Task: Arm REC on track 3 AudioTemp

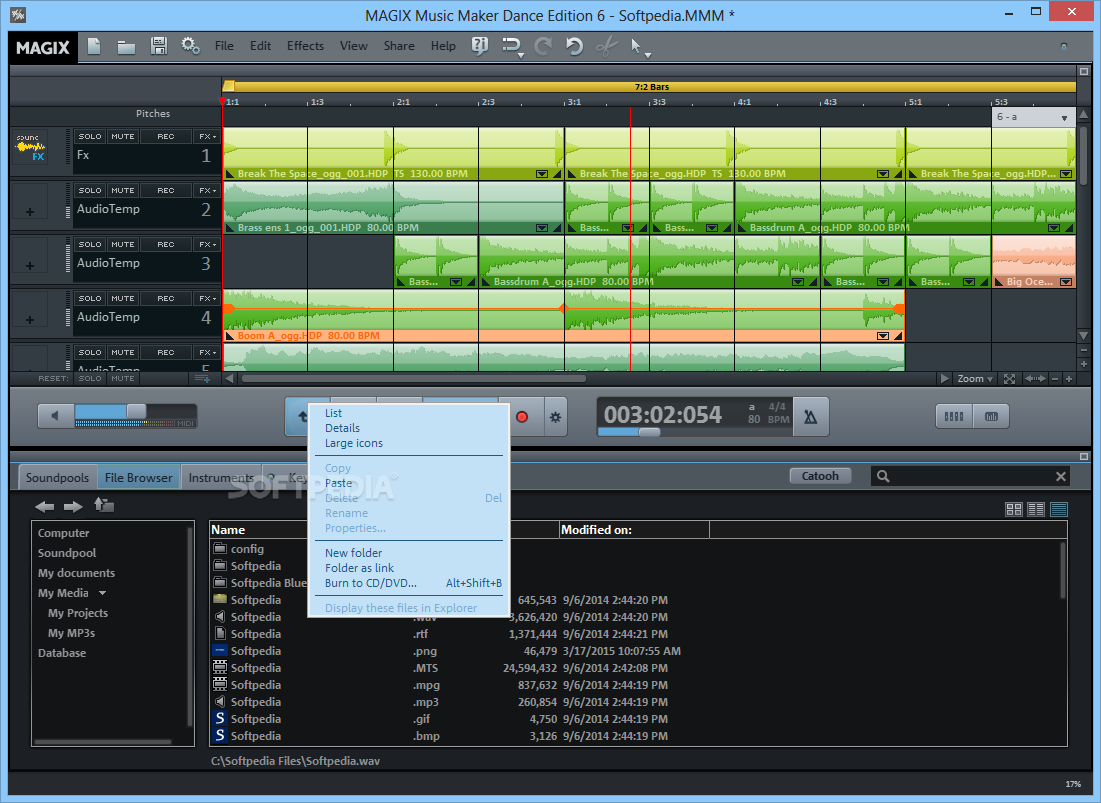Action: click(166, 244)
